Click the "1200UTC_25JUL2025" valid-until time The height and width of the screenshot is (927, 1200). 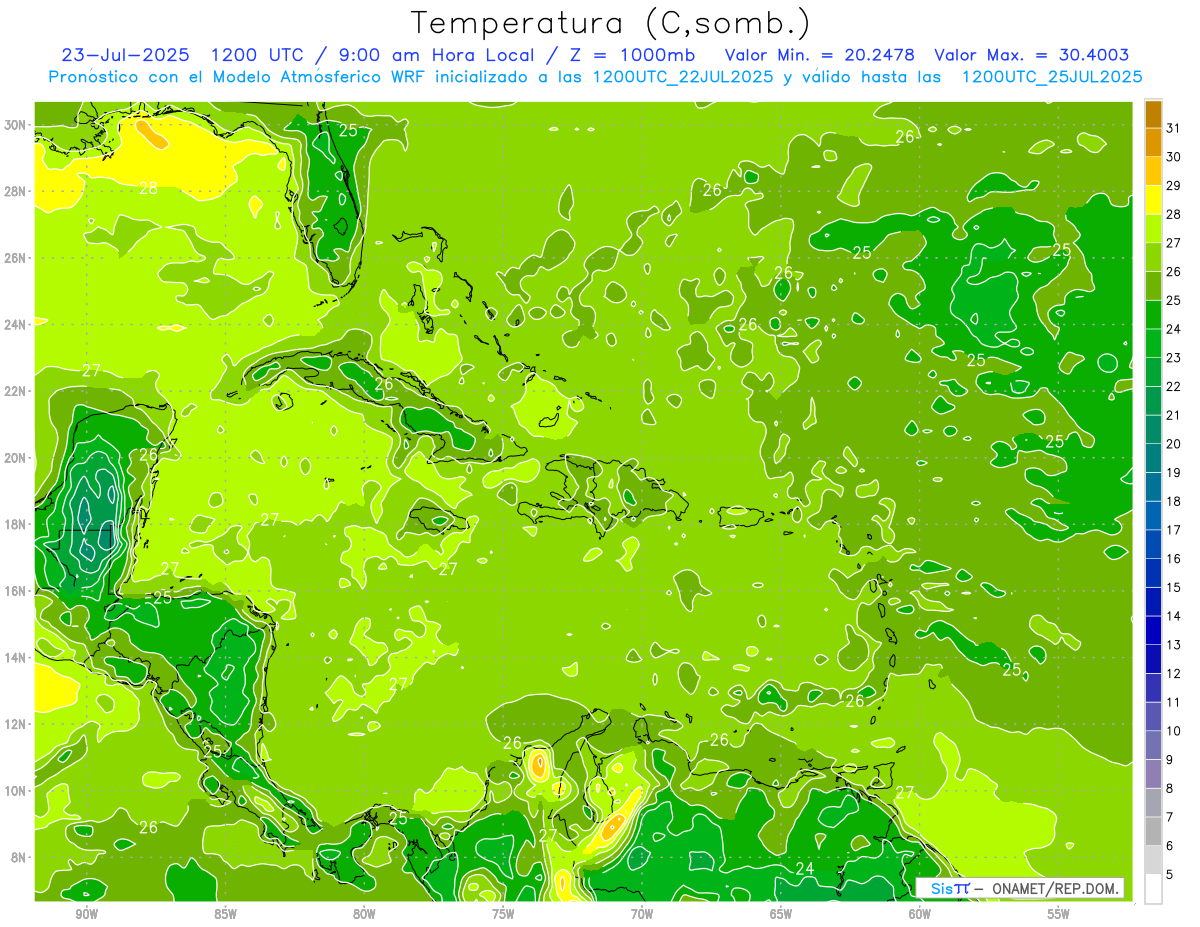tap(1052, 77)
